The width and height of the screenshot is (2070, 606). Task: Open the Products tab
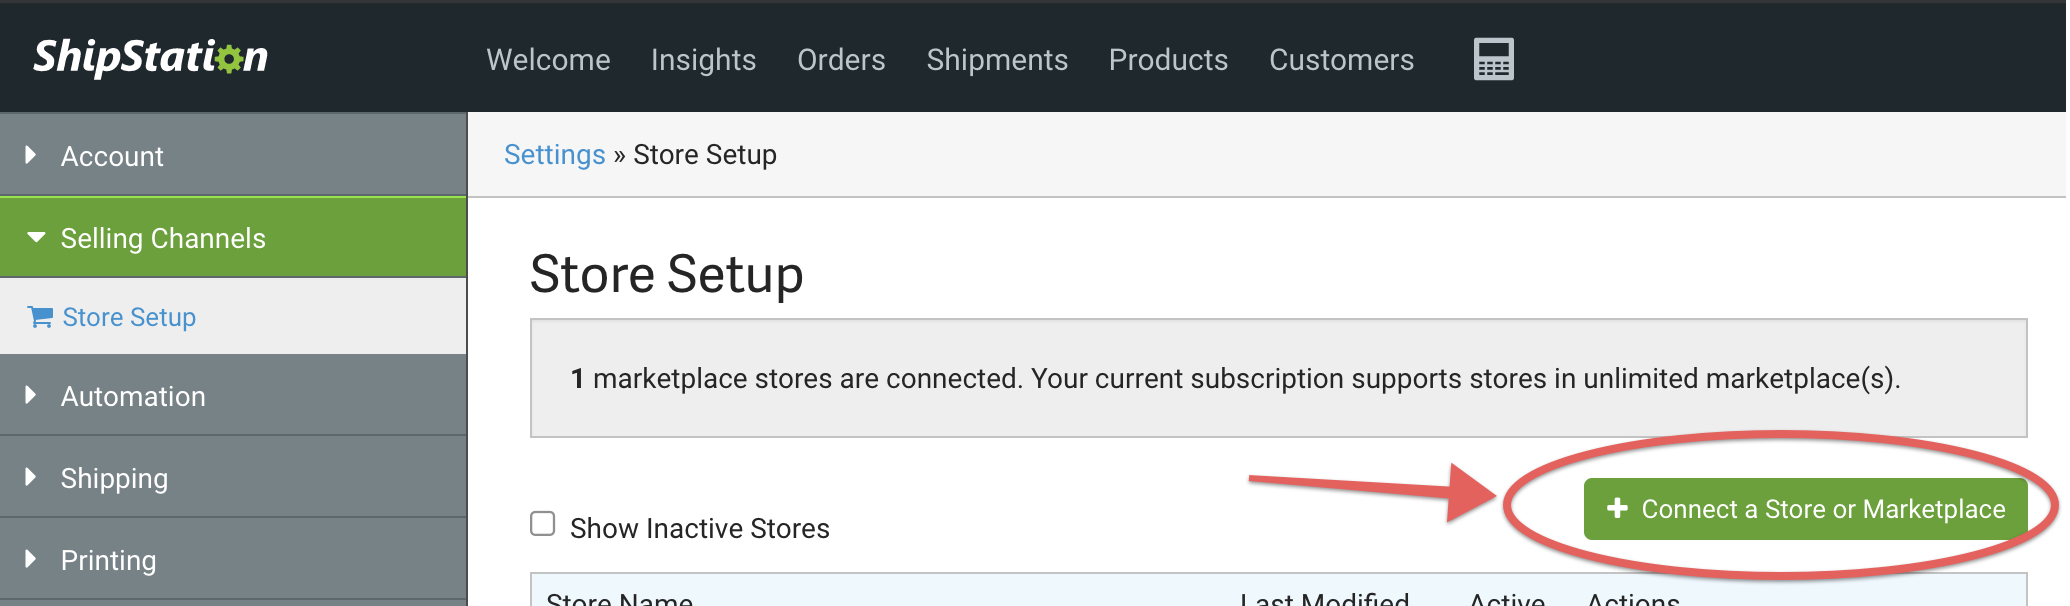pos(1168,60)
